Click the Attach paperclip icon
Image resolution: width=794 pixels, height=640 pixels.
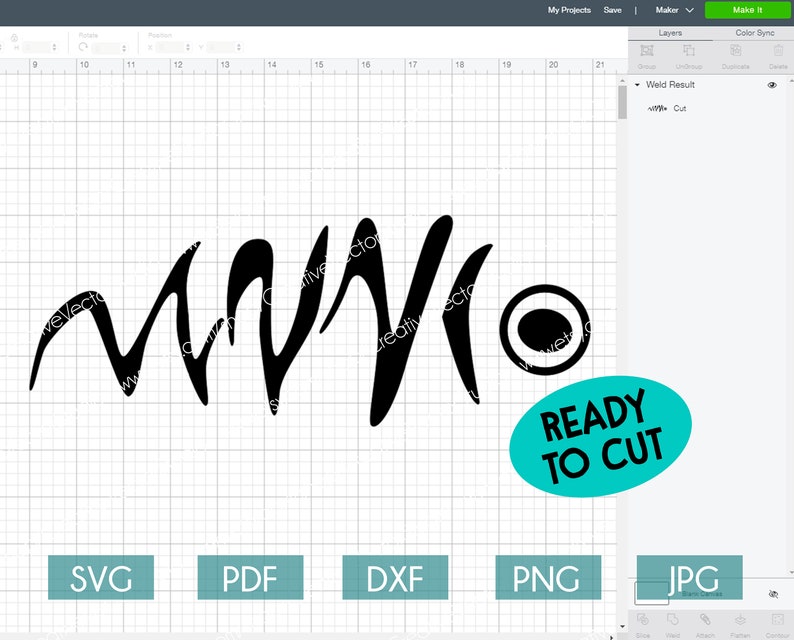[x=705, y=619]
